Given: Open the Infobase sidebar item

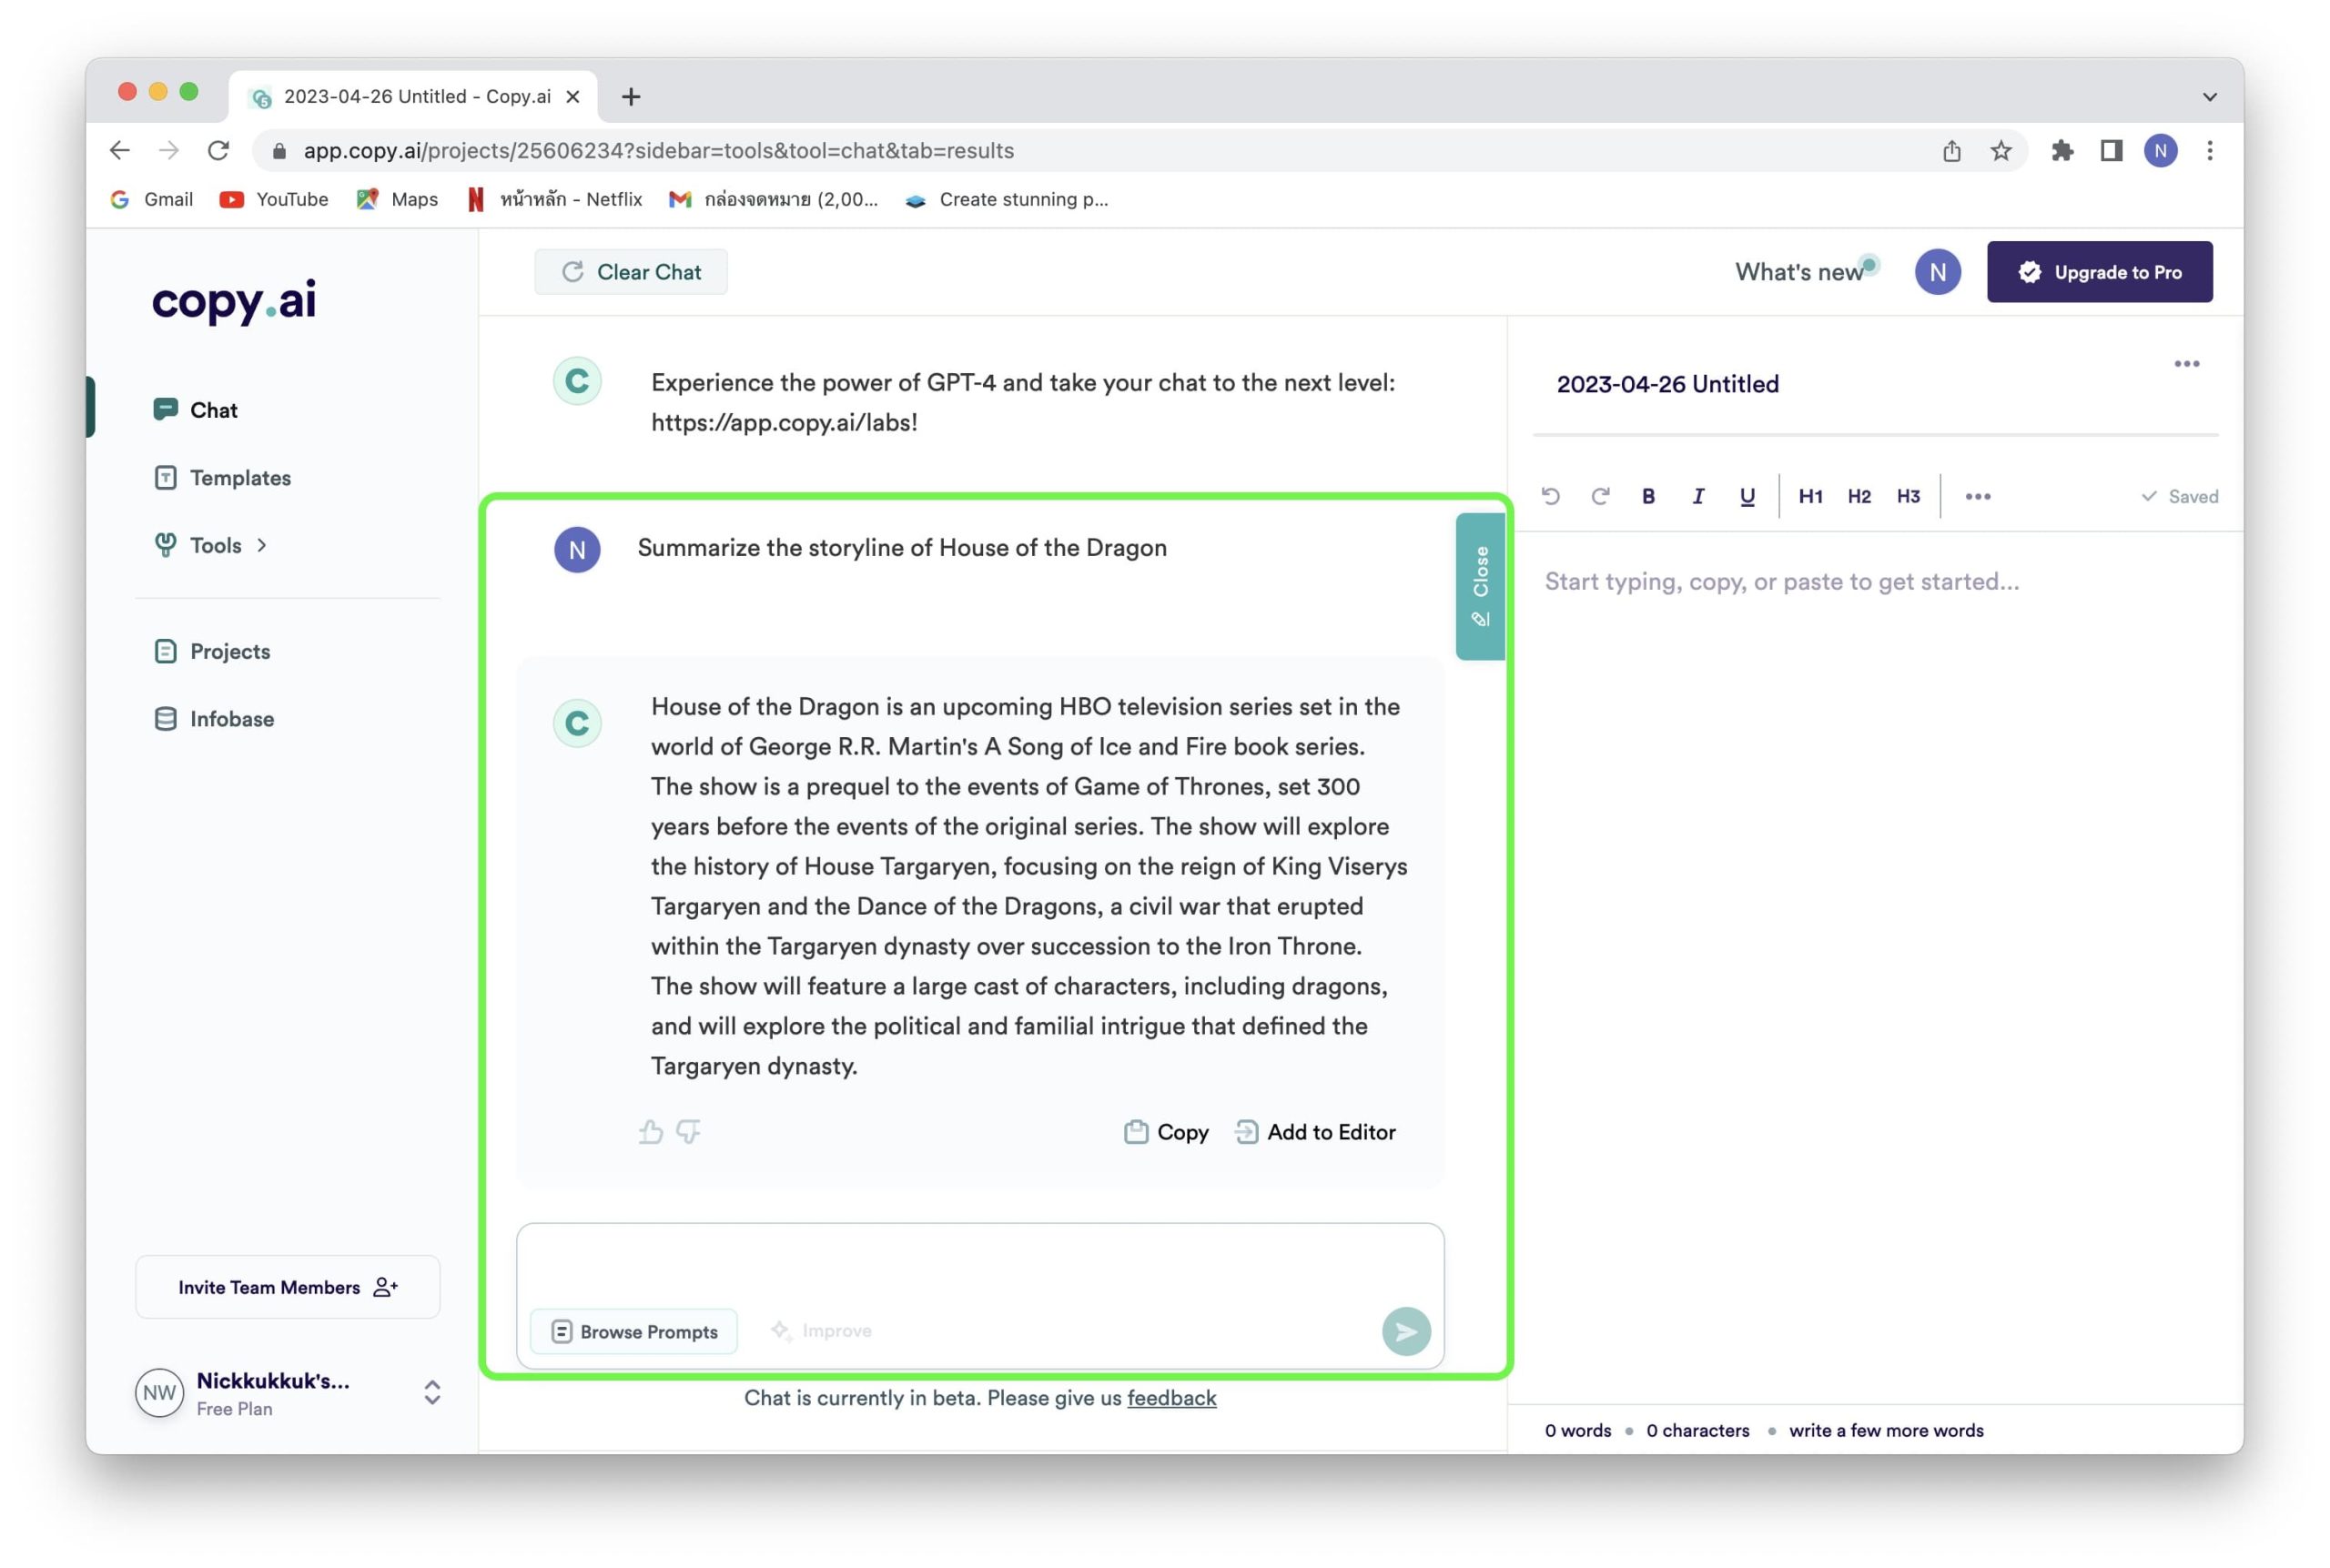Looking at the screenshot, I should 231,719.
